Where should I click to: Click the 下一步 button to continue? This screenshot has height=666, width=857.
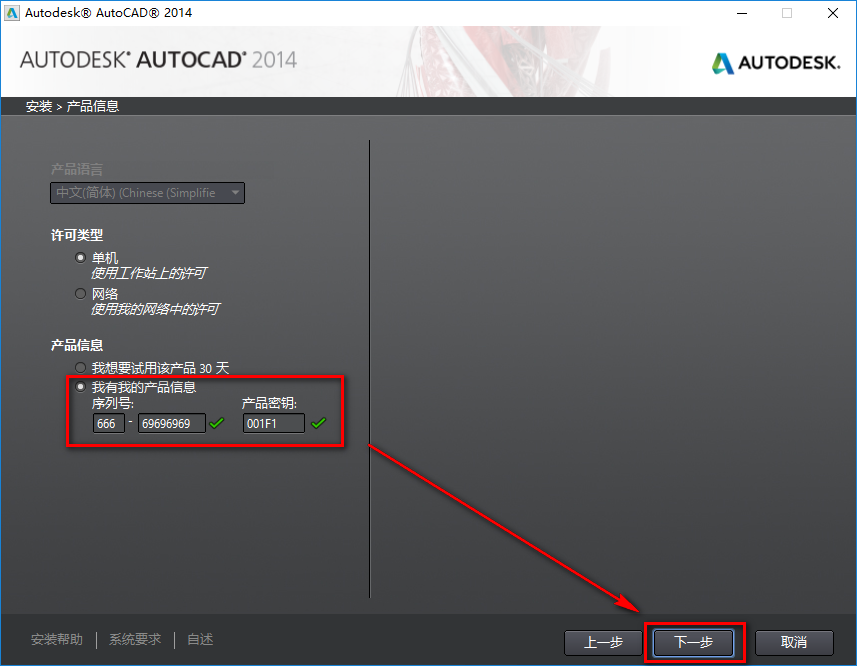pyautogui.click(x=693, y=643)
